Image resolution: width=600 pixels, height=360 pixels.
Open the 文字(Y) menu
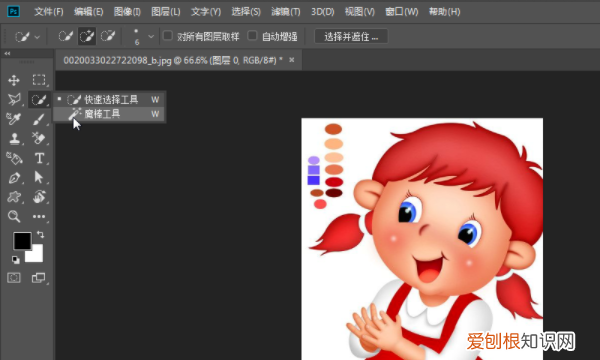point(206,12)
